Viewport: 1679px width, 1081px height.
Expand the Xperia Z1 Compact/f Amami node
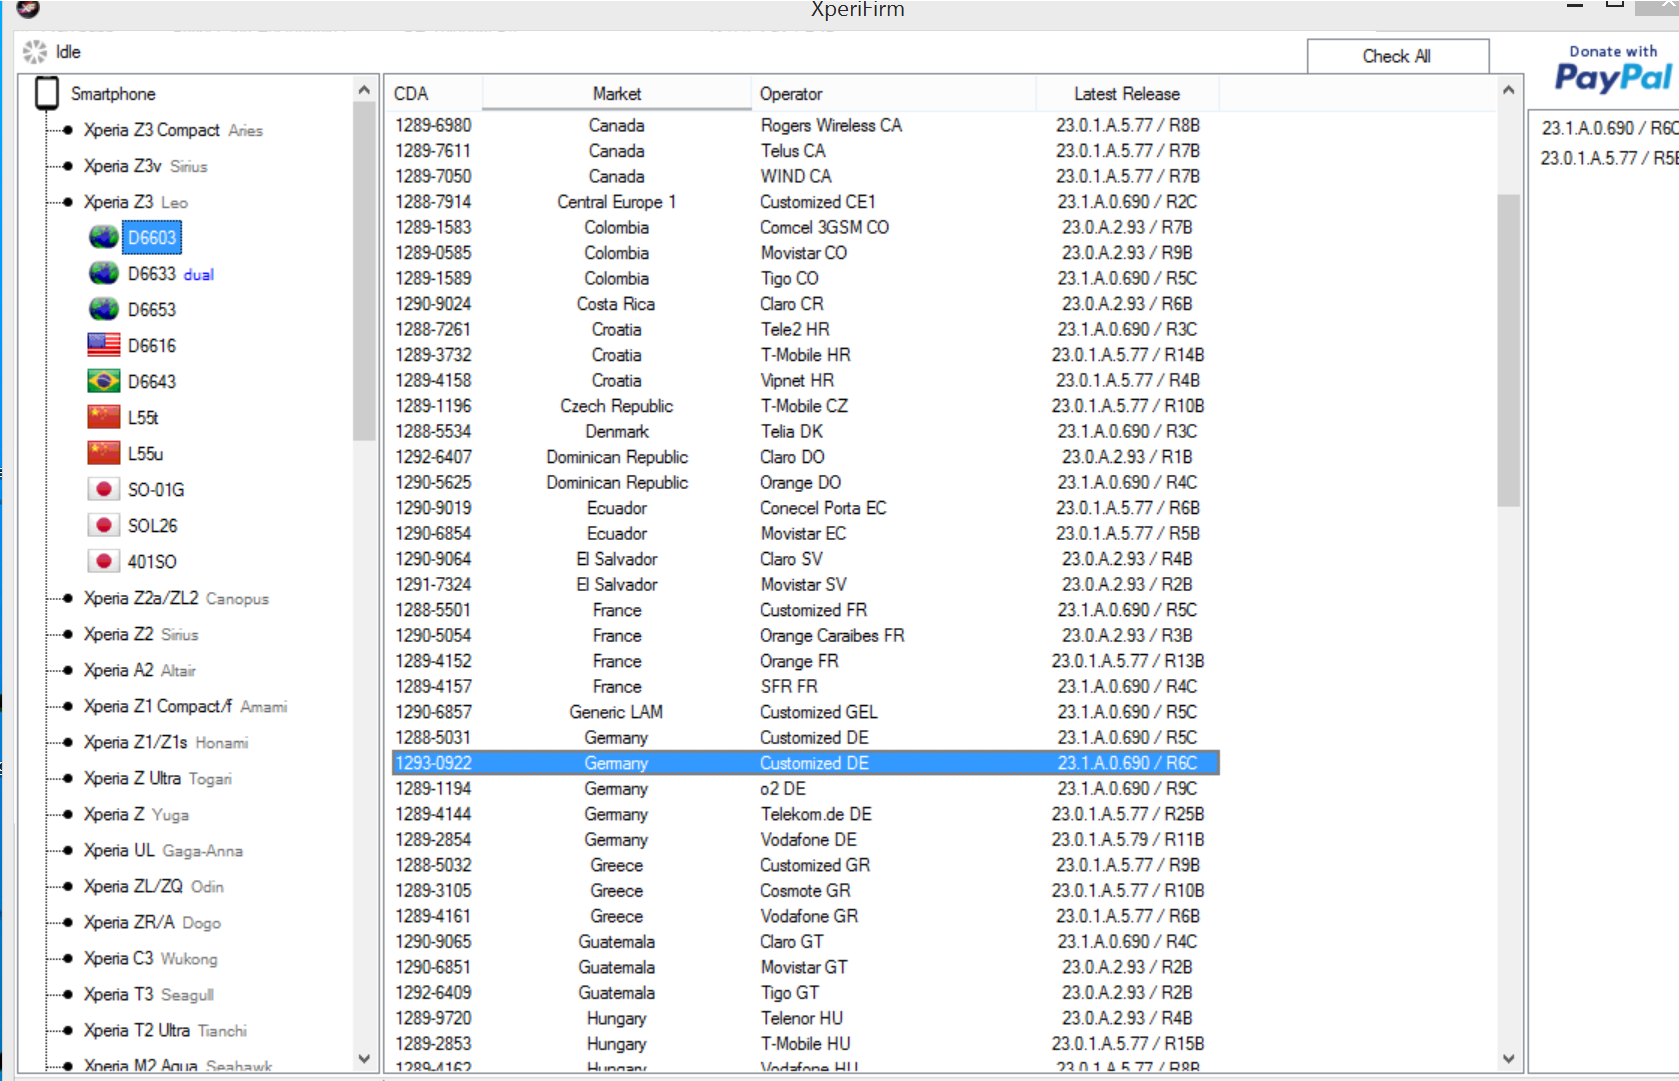(x=185, y=706)
